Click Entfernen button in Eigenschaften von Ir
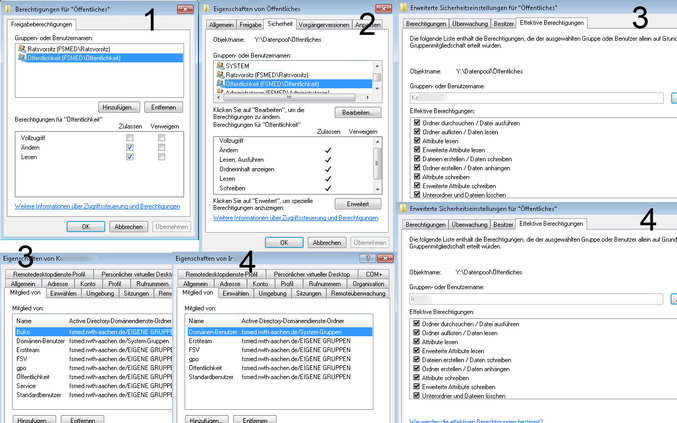Viewport: 677px width, 423px height. pyautogui.click(x=255, y=420)
